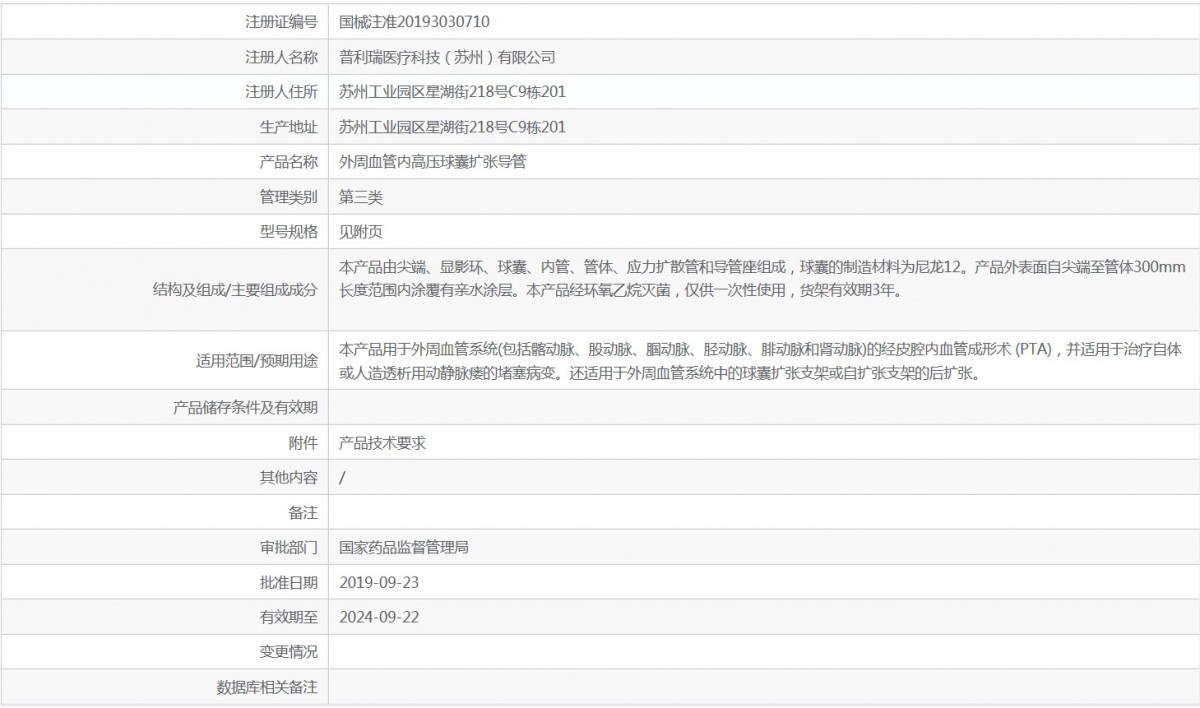Click the label 有效期至
1200x708 pixels.
288,617
